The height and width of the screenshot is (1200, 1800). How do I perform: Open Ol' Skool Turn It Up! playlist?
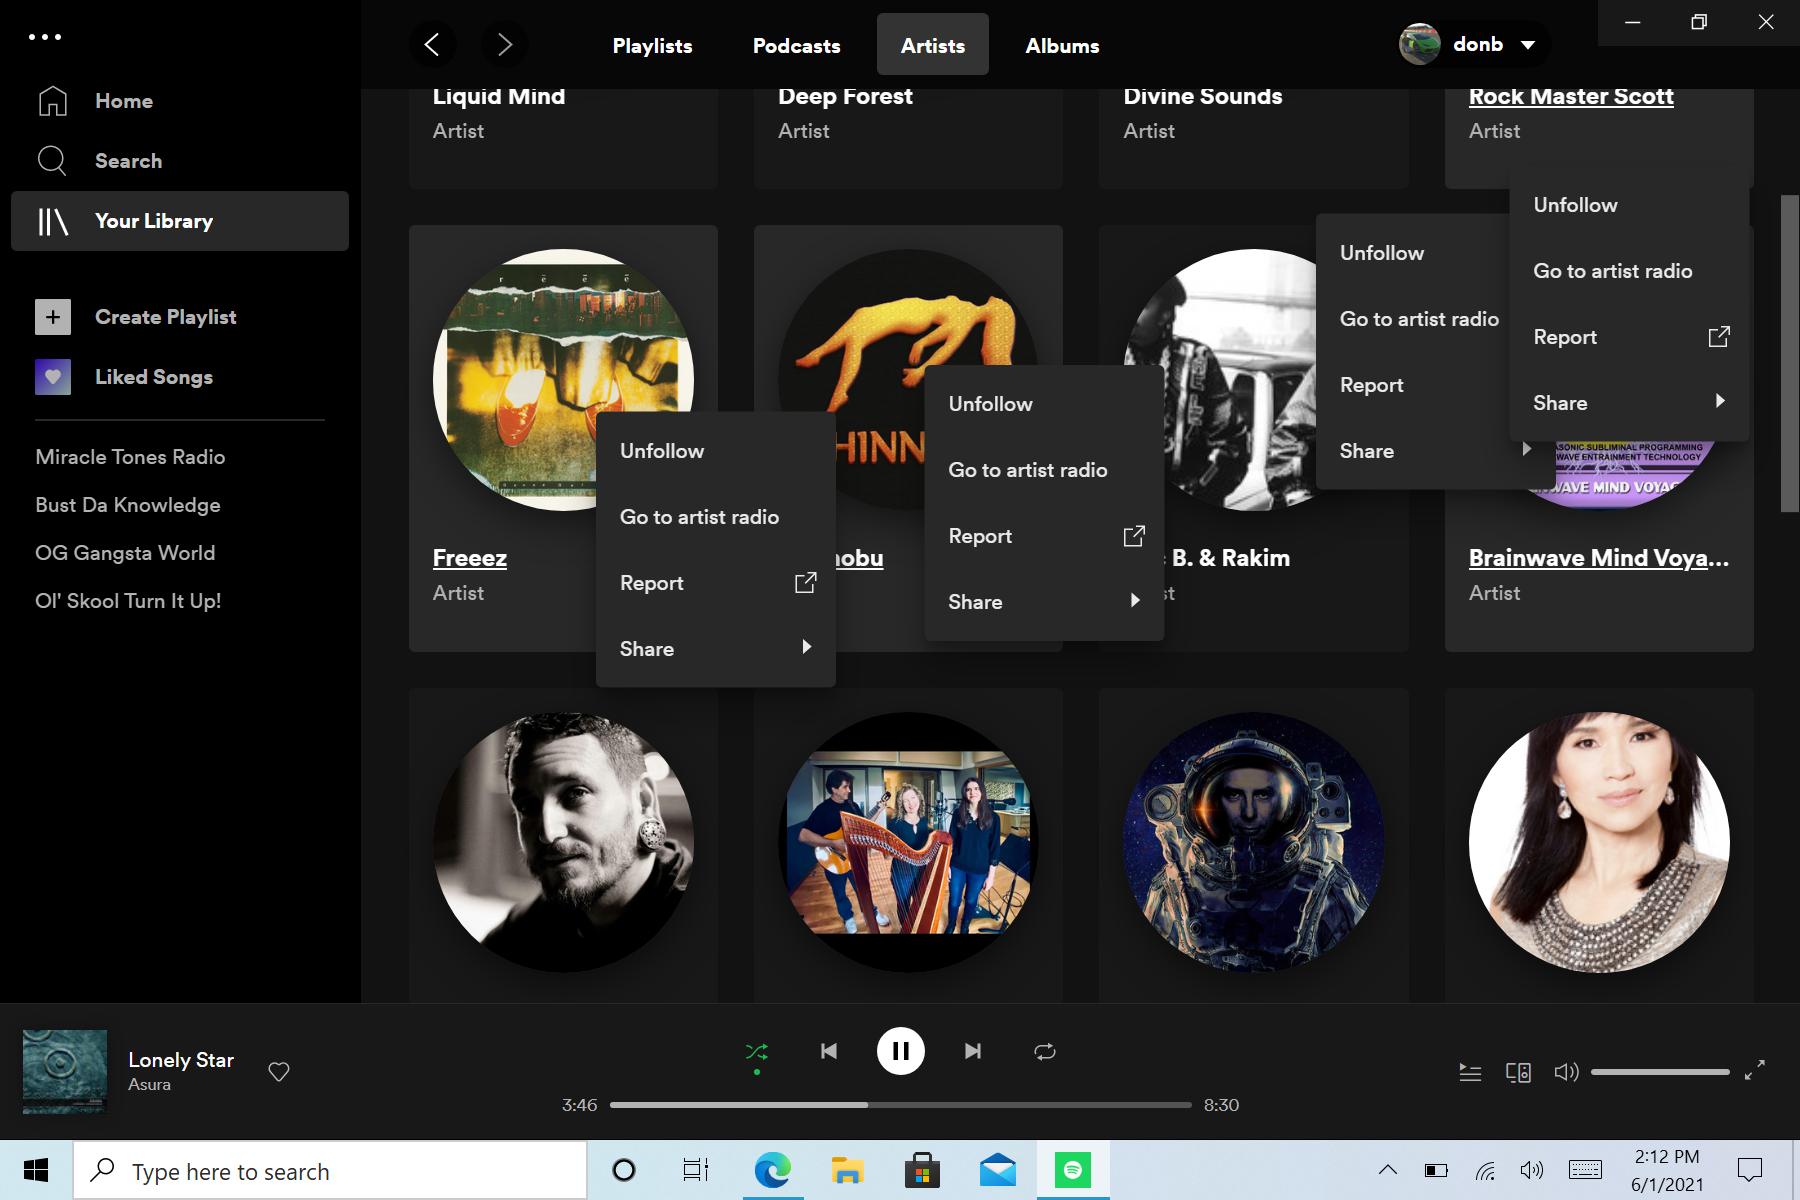tap(128, 601)
